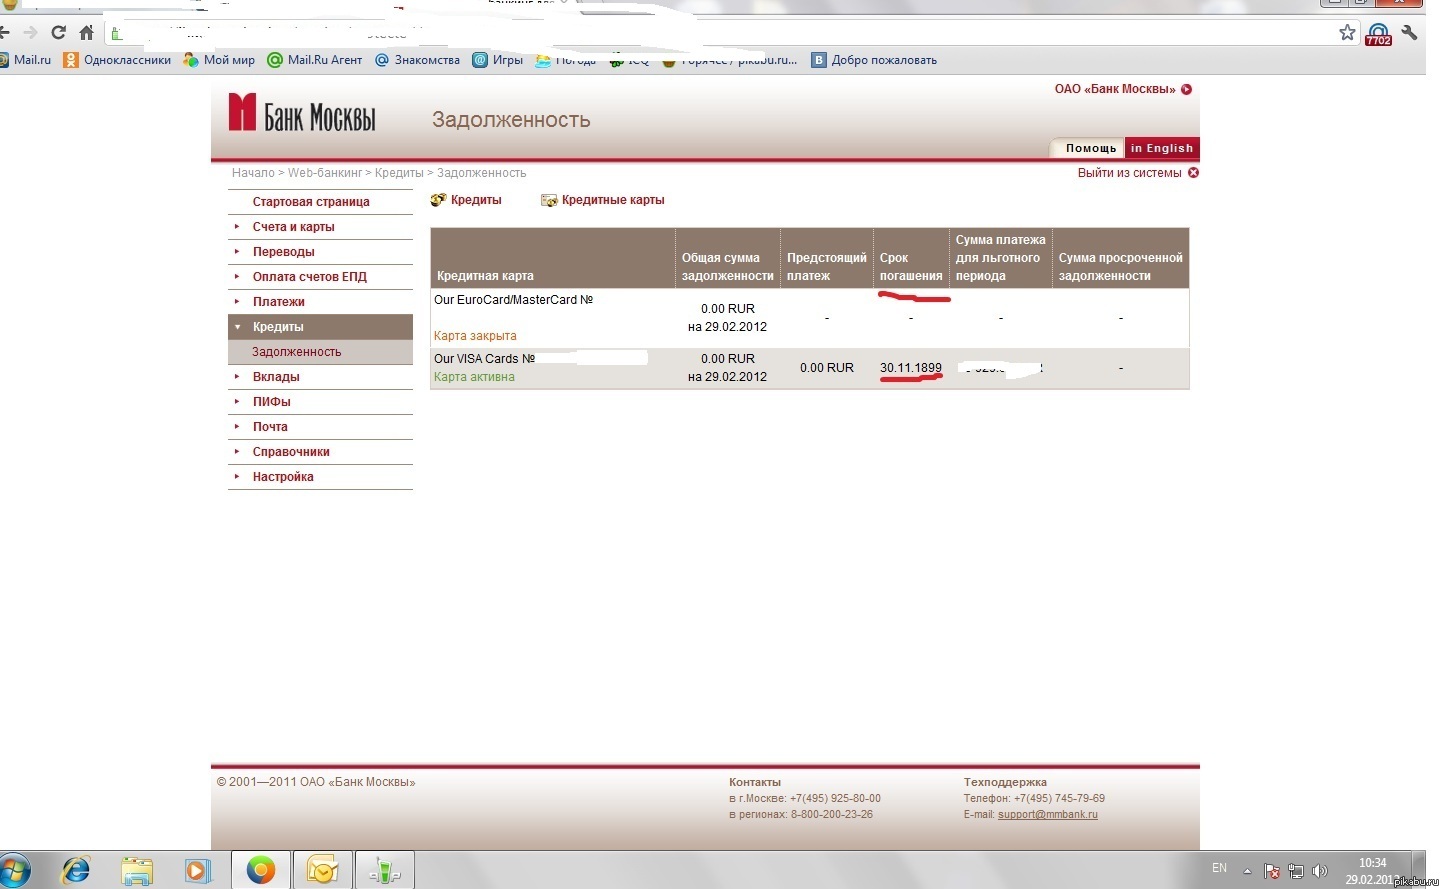Open Internet Explorer from taskbar
The width and height of the screenshot is (1440, 889).
click(76, 870)
